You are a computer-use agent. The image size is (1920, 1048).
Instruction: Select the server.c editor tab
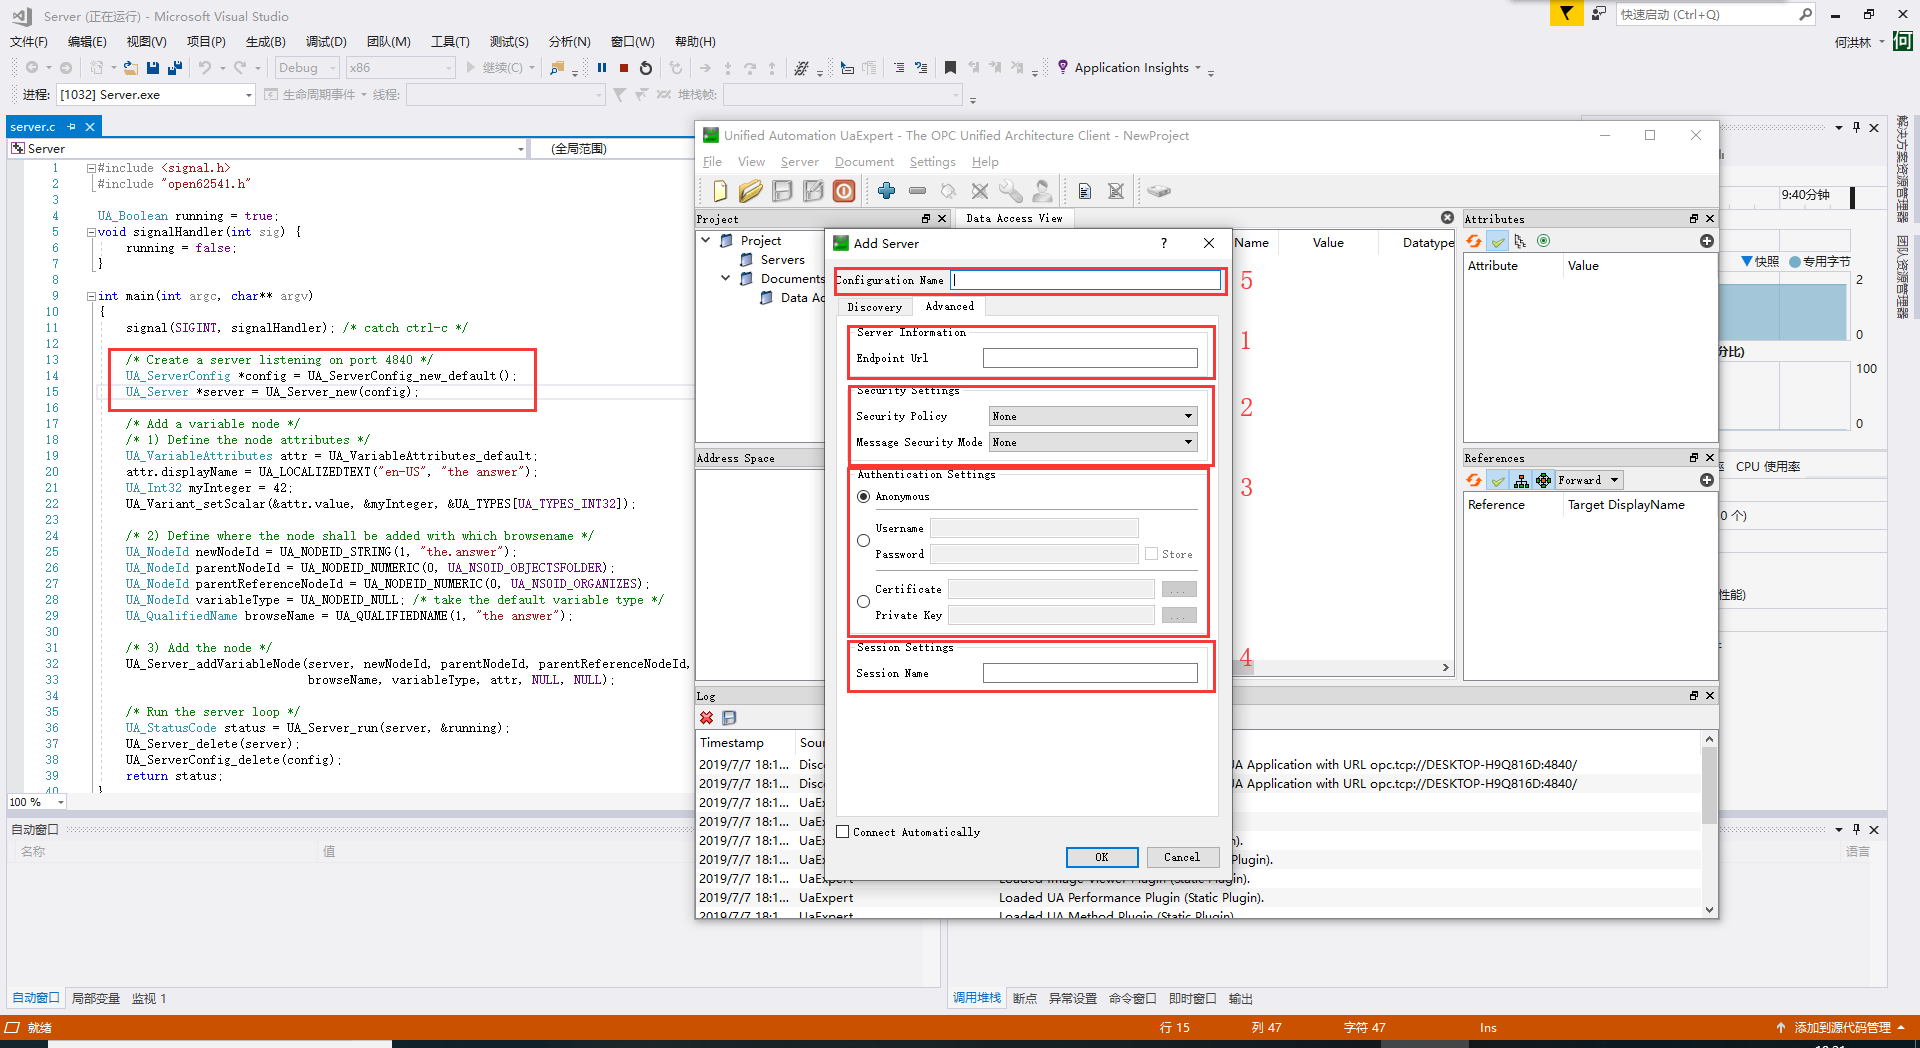(33, 127)
